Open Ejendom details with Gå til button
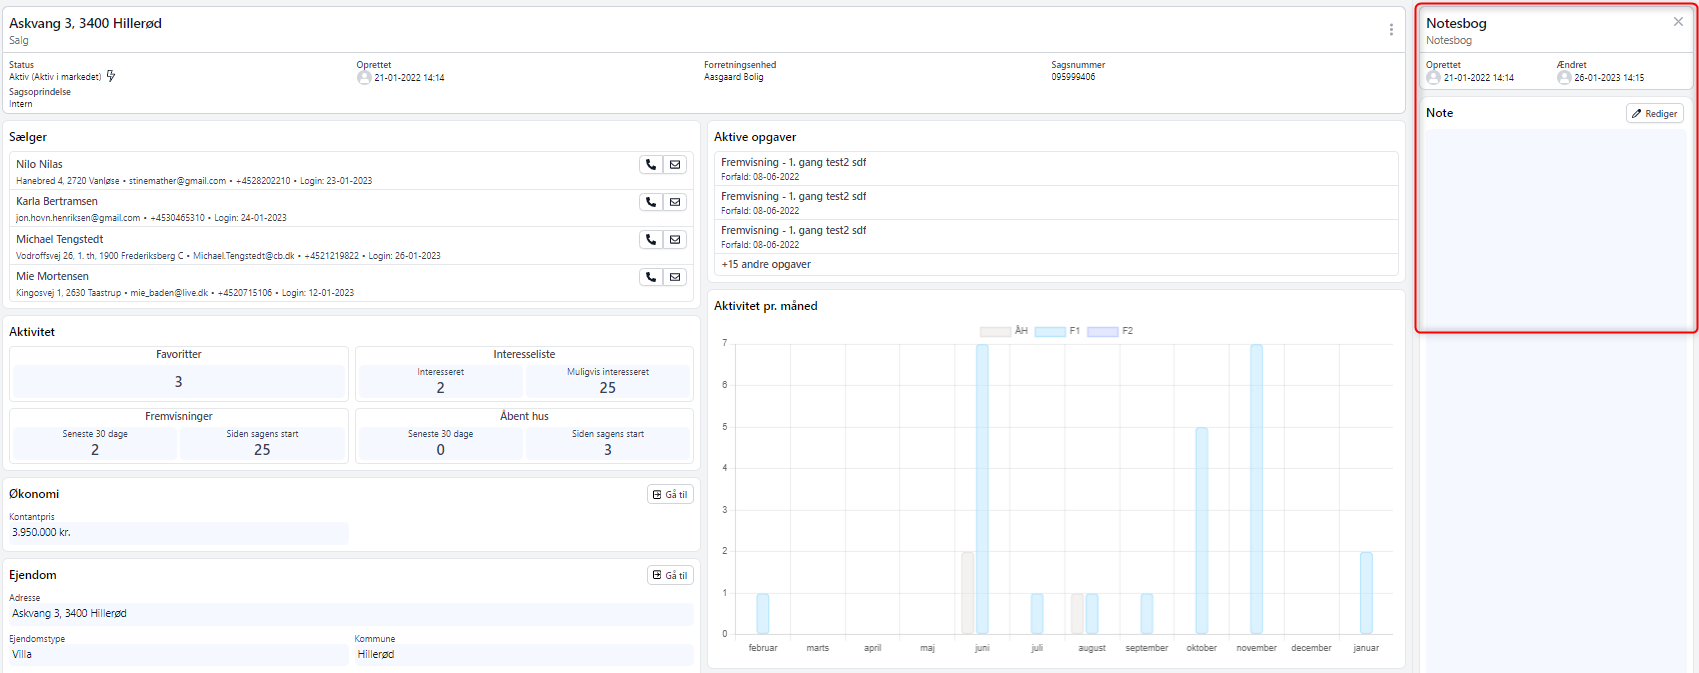This screenshot has width=1699, height=673. (670, 575)
